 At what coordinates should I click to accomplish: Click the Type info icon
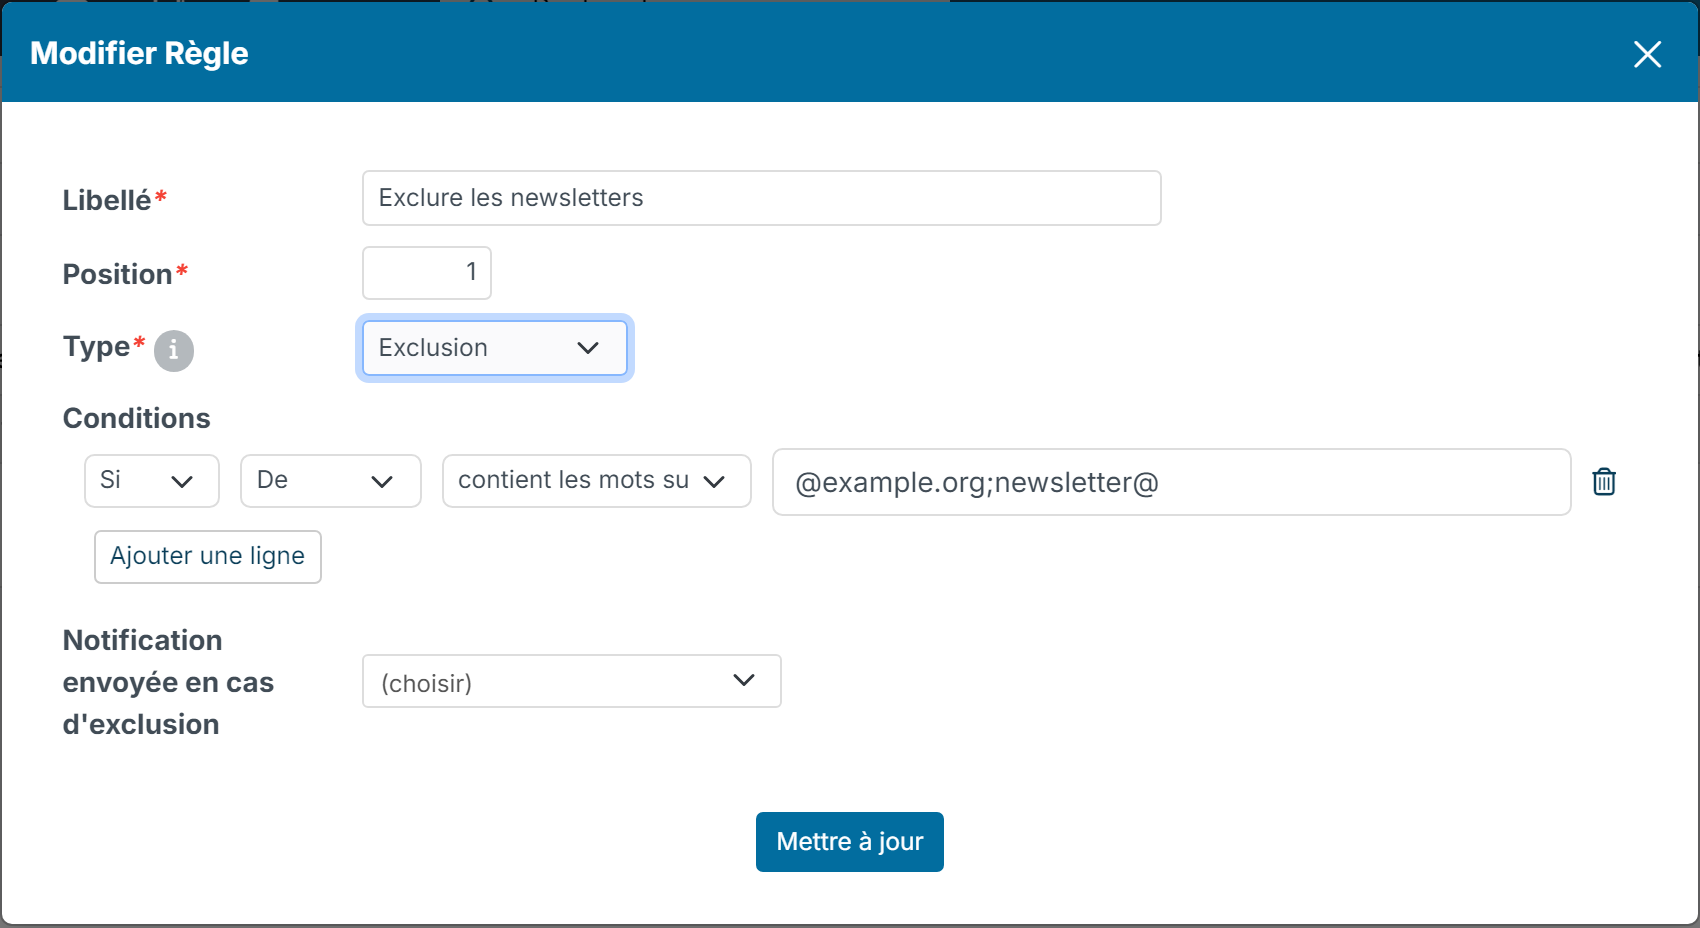[x=173, y=350]
